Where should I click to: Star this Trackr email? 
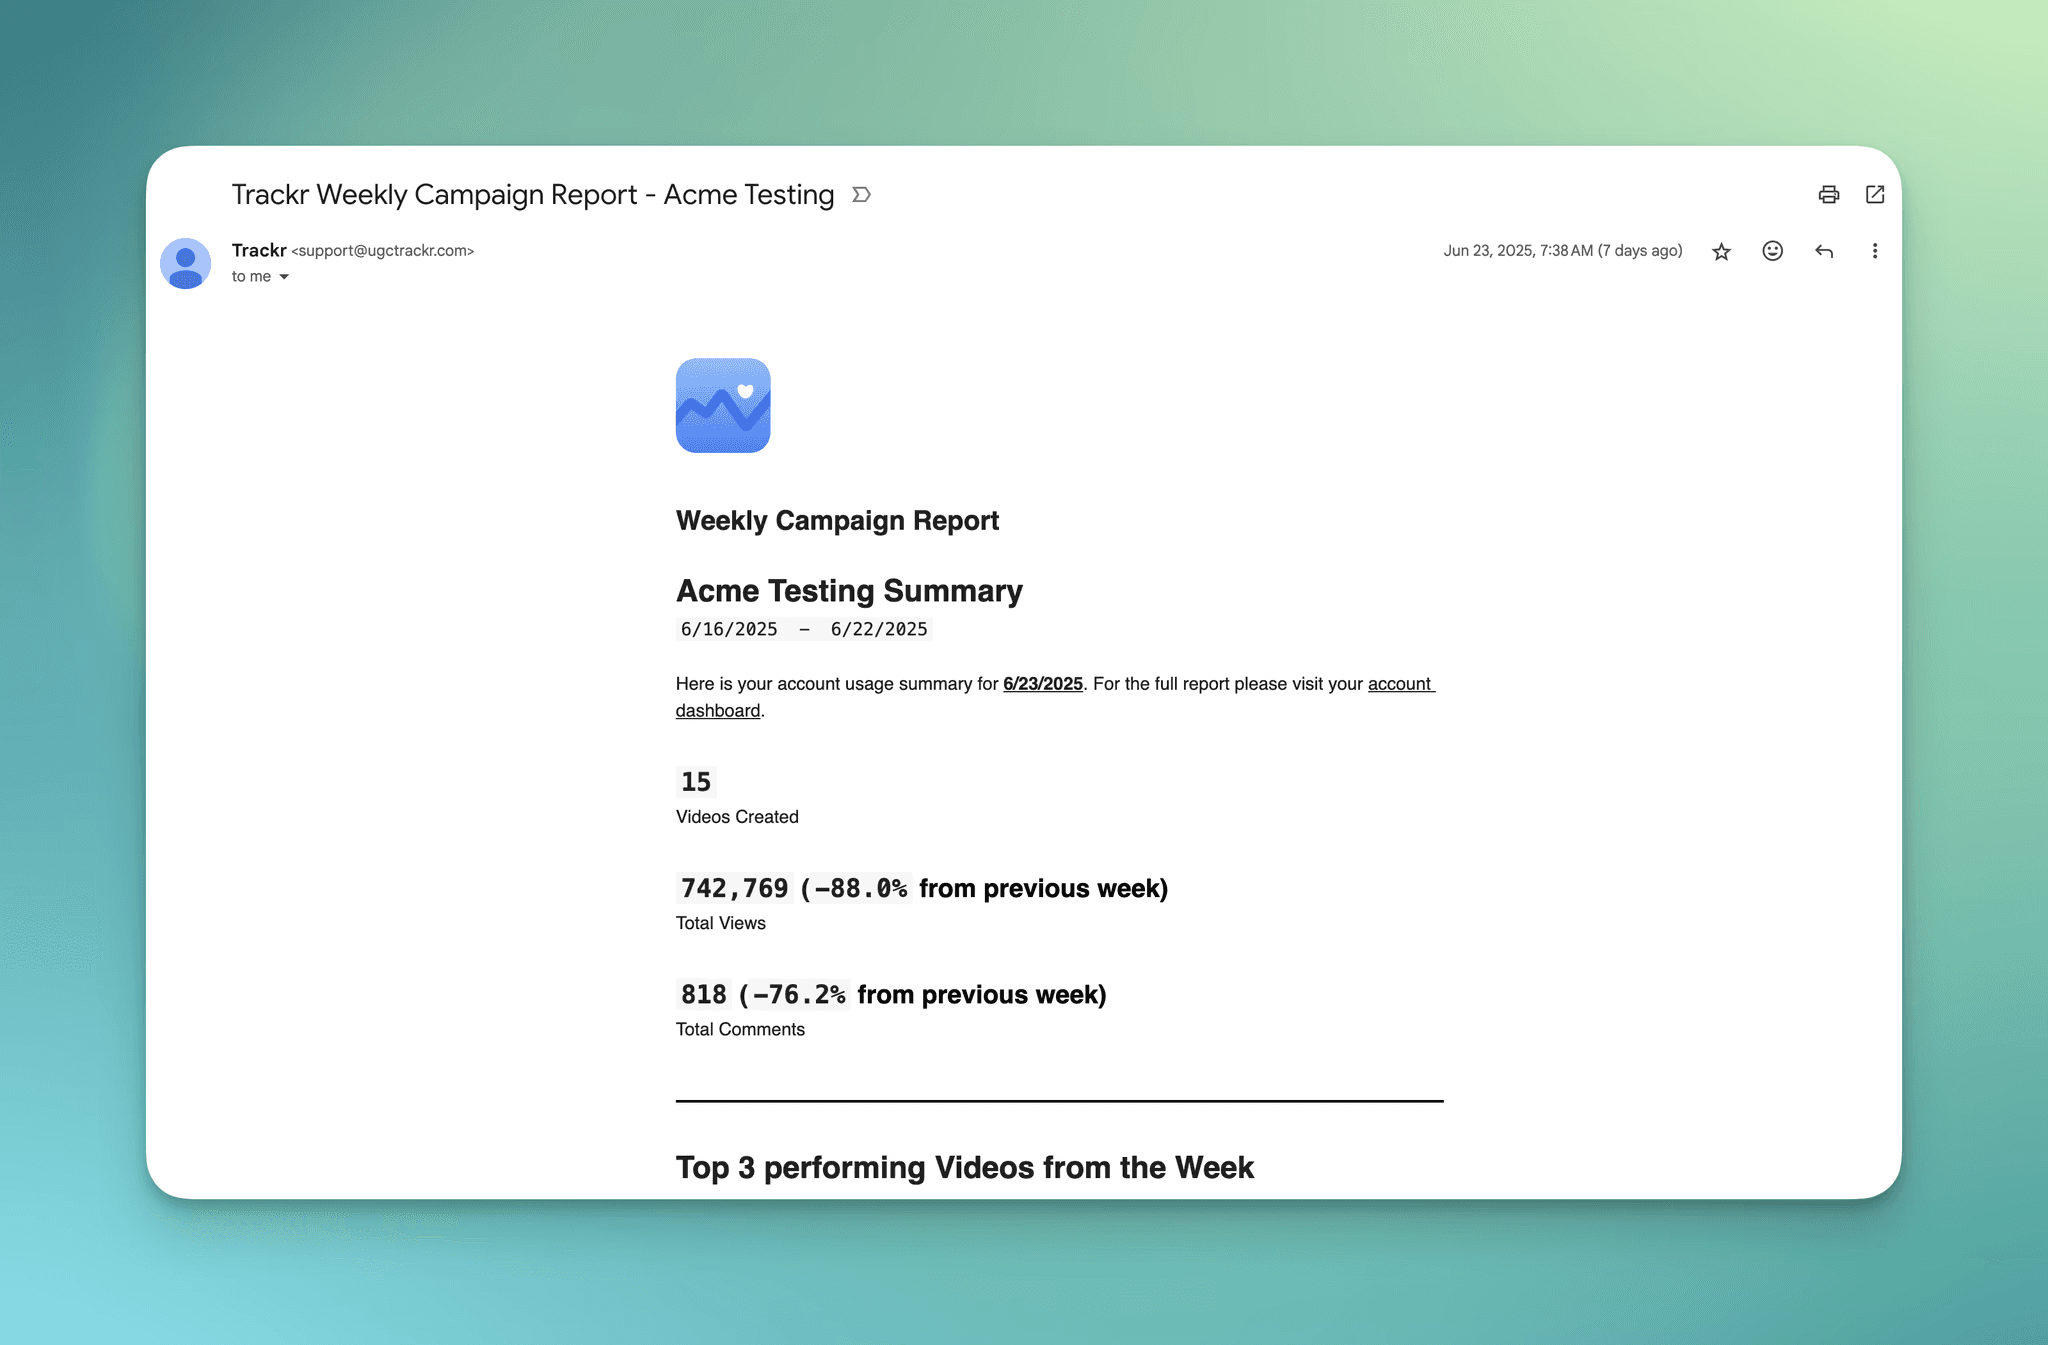[1721, 252]
